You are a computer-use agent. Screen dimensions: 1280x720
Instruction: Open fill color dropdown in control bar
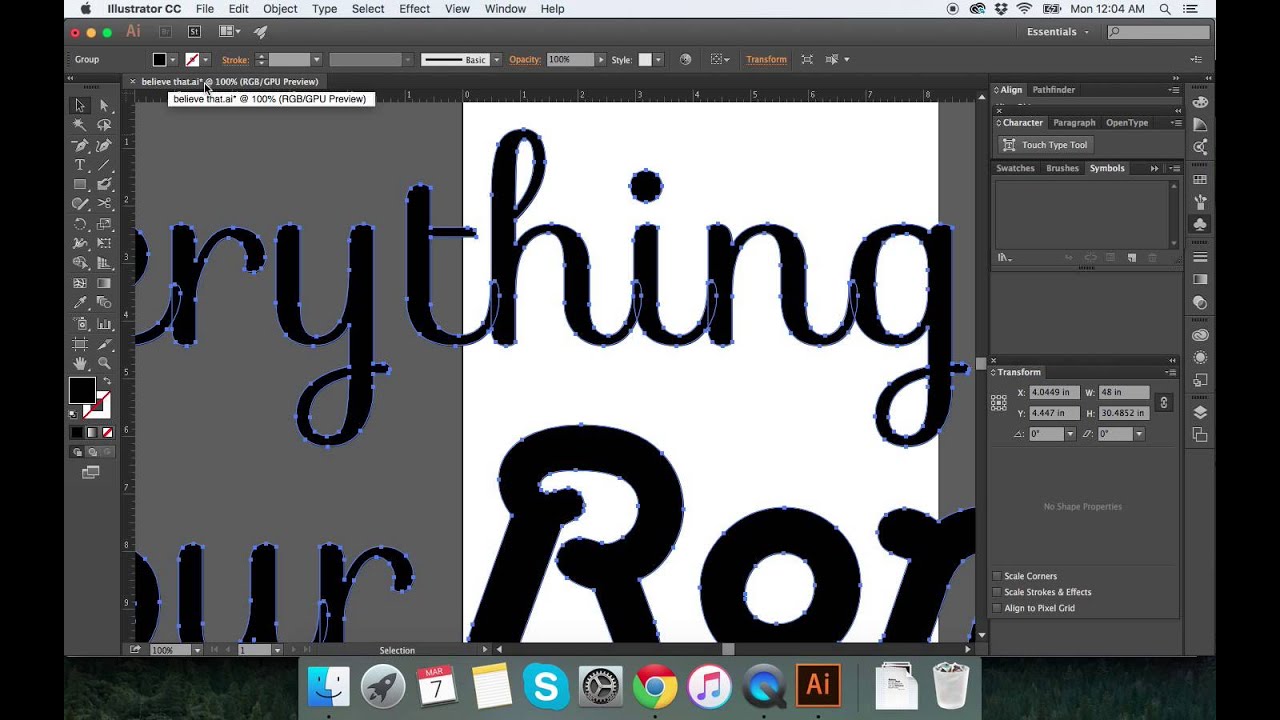coord(173,60)
